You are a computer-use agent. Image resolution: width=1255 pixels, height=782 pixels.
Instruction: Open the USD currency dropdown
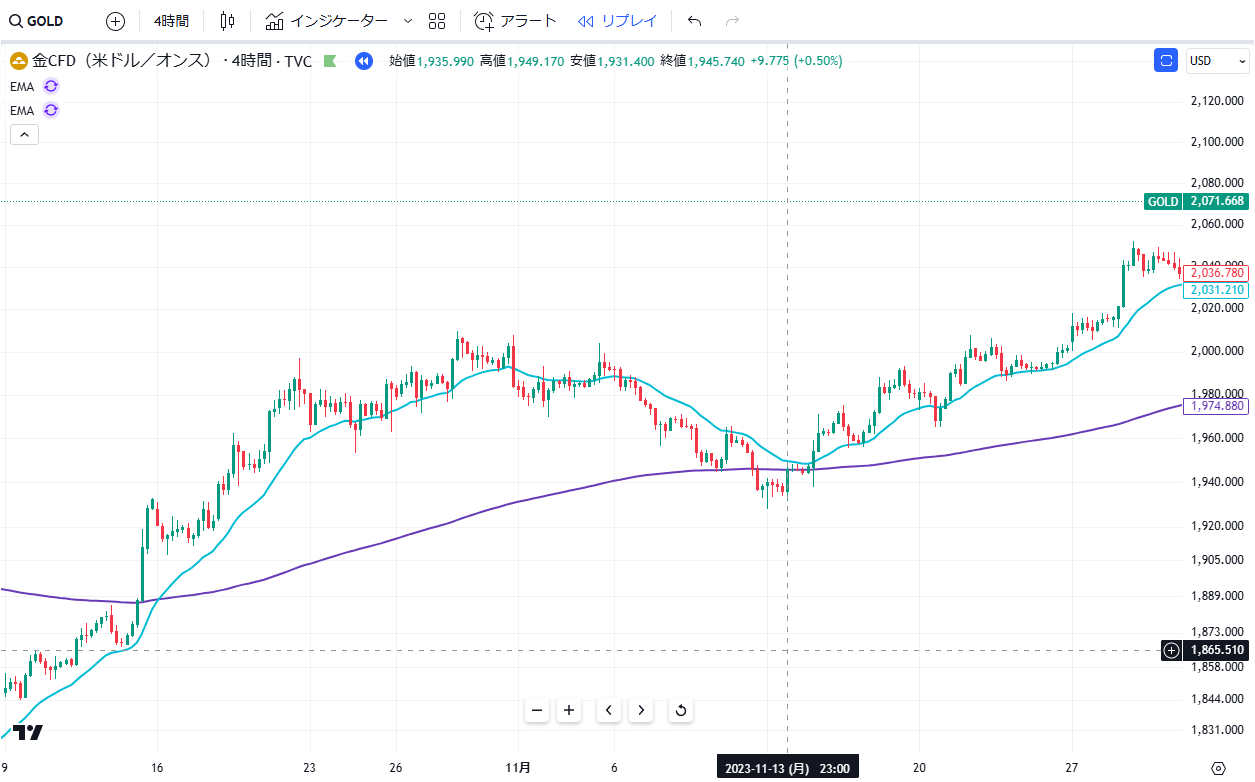tap(1216, 61)
